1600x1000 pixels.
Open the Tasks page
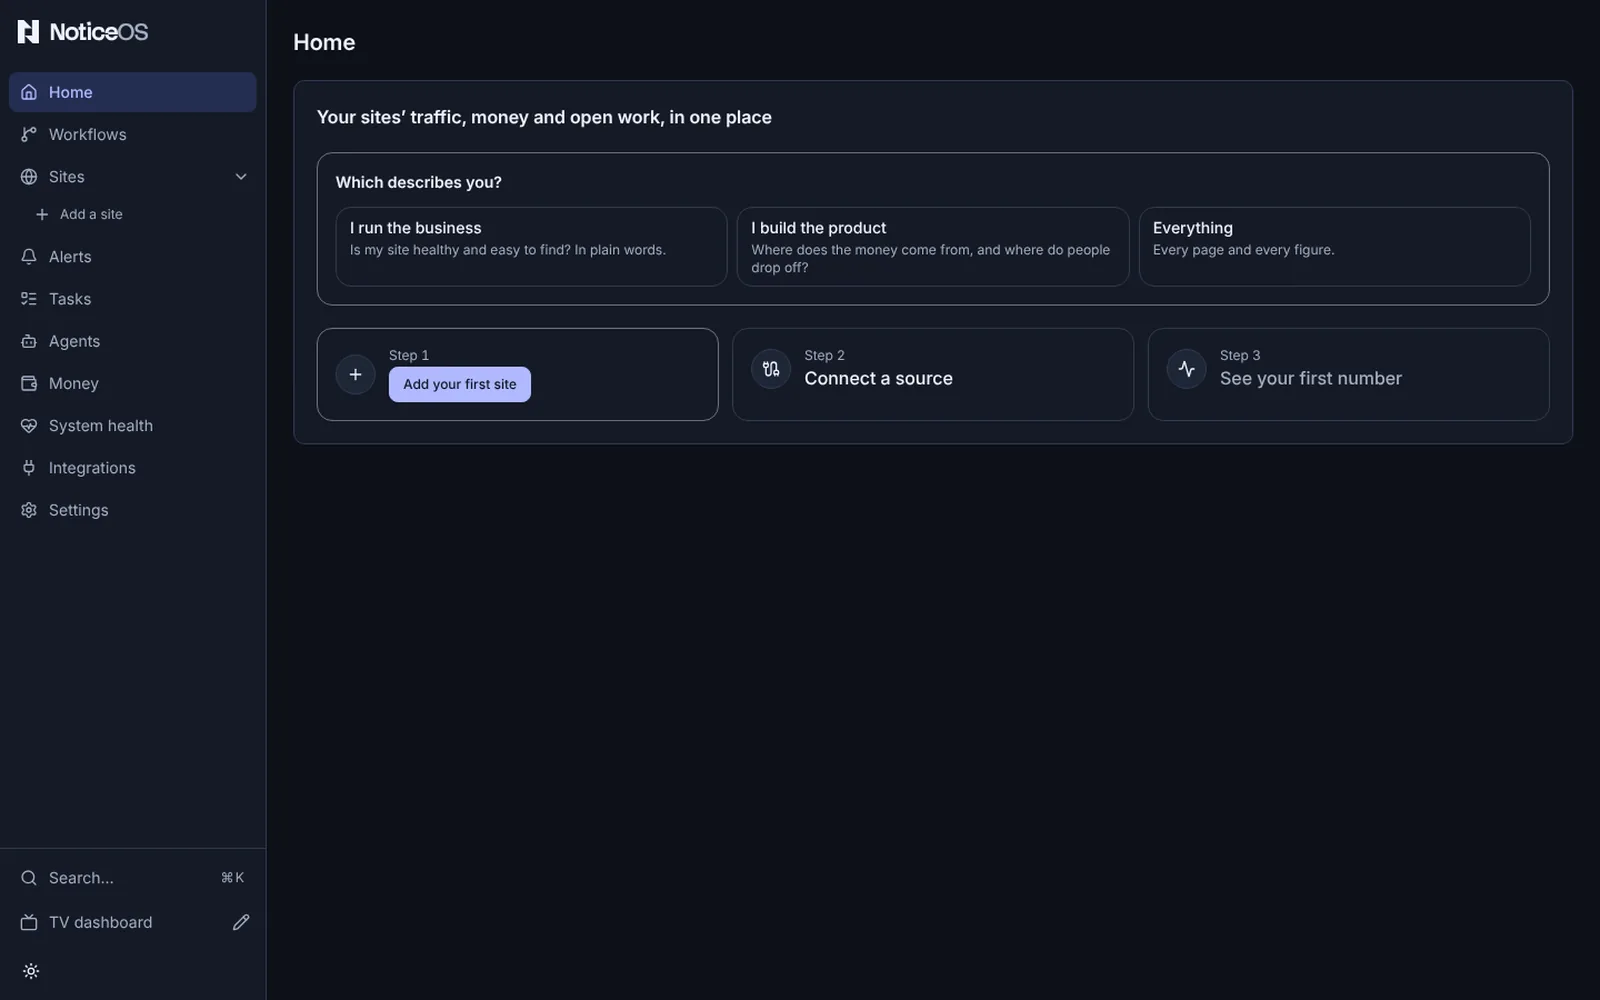click(133, 299)
